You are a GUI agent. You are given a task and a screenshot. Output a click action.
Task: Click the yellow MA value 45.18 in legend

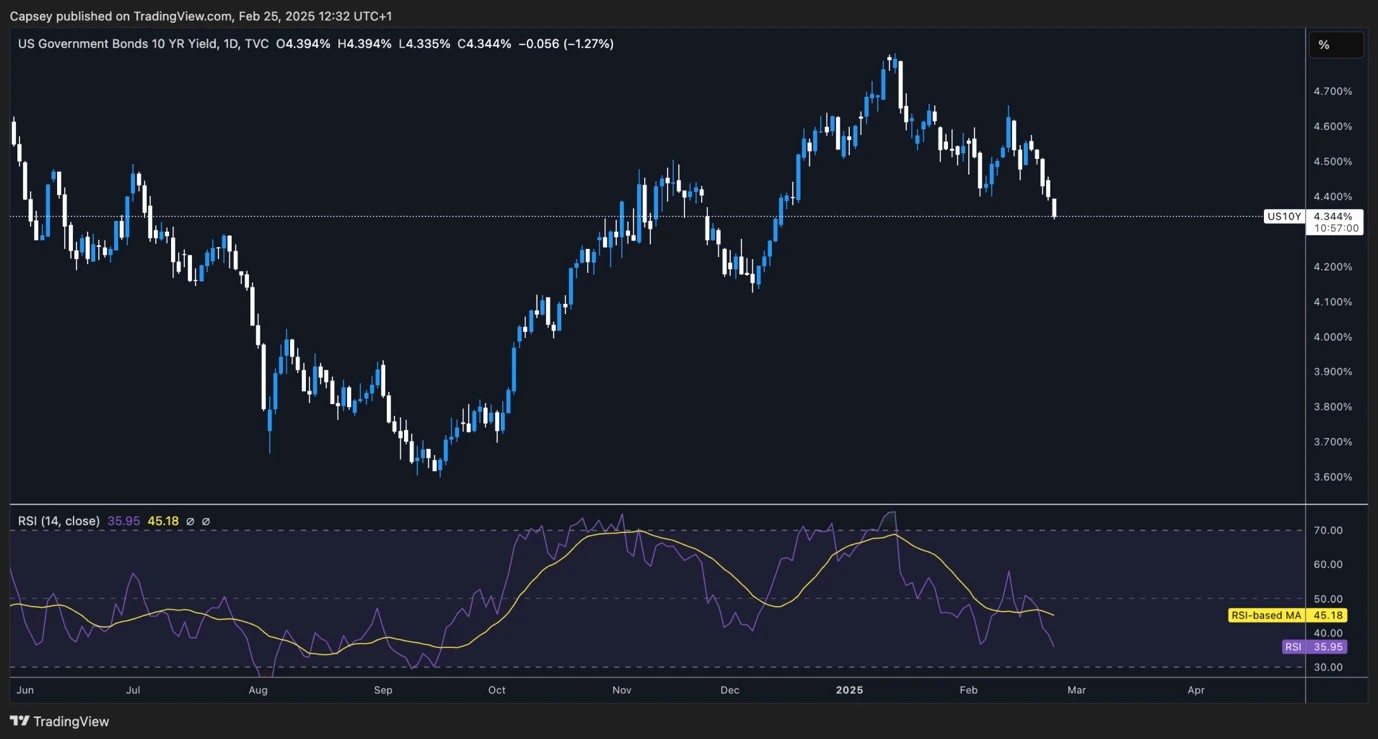point(163,521)
